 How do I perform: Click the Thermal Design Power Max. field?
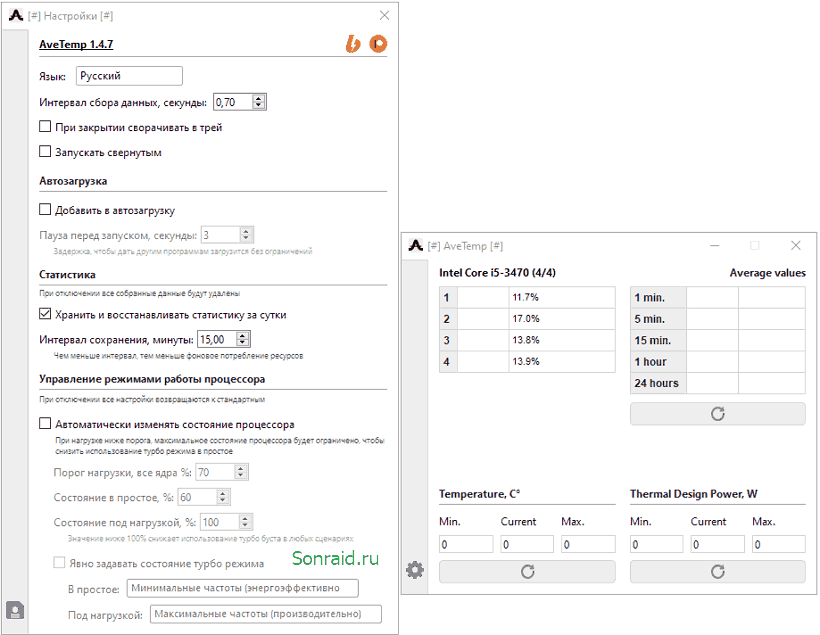[779, 544]
